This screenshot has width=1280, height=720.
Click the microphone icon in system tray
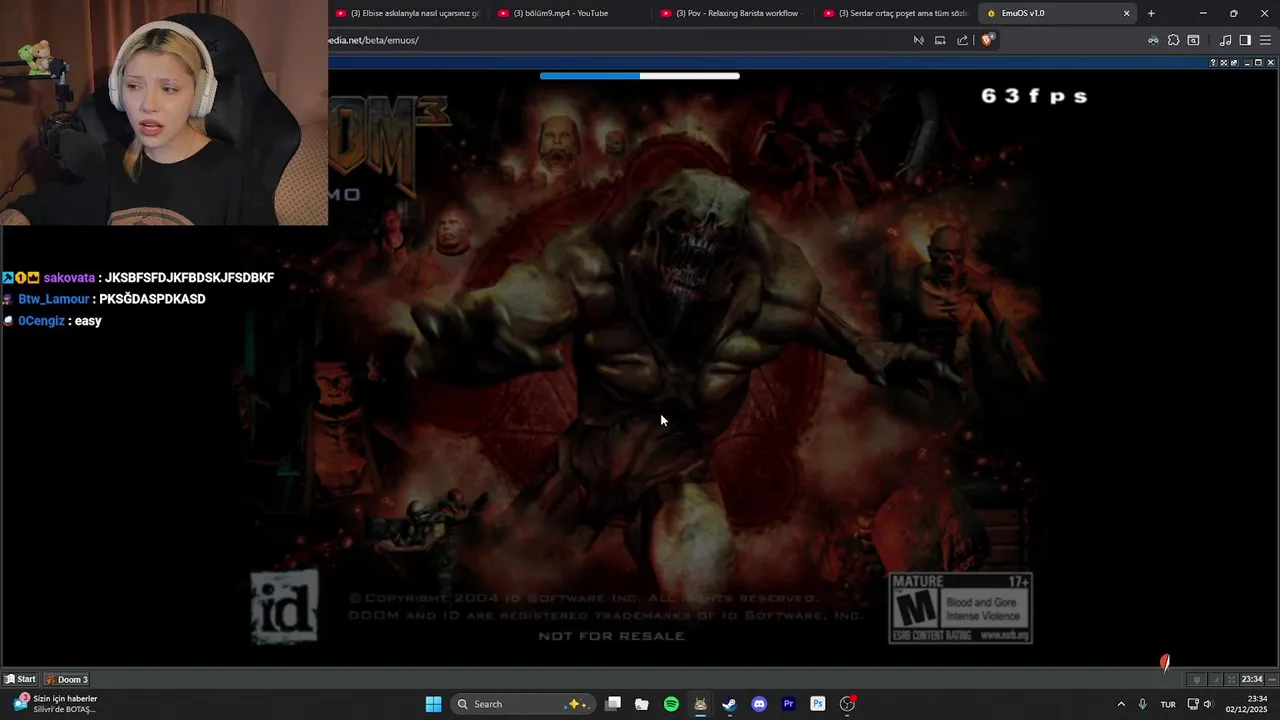(1142, 704)
